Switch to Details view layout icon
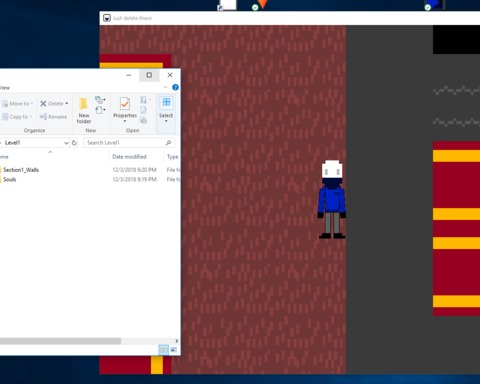 [x=163, y=350]
